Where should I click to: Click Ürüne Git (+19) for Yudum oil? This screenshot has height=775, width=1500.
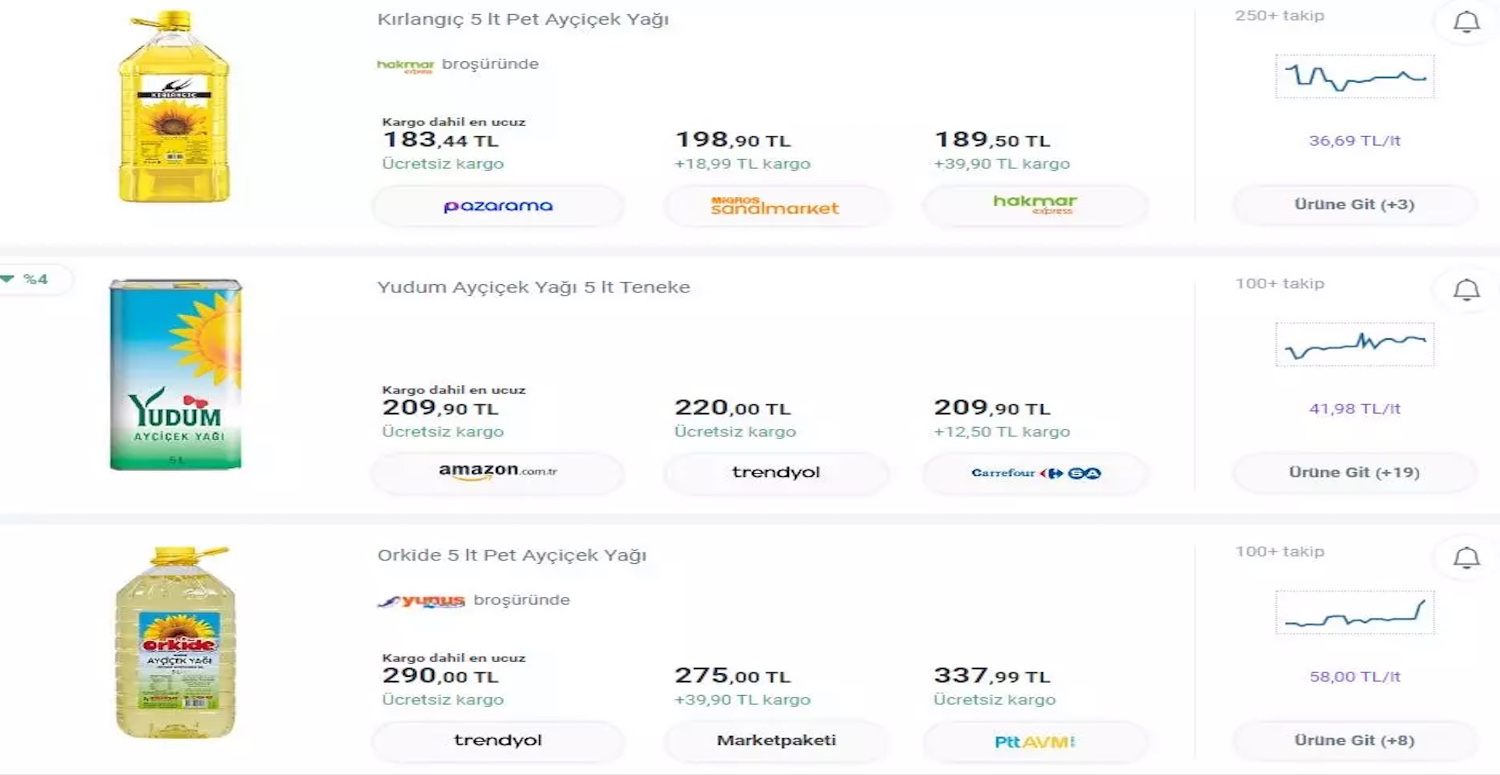click(x=1354, y=472)
